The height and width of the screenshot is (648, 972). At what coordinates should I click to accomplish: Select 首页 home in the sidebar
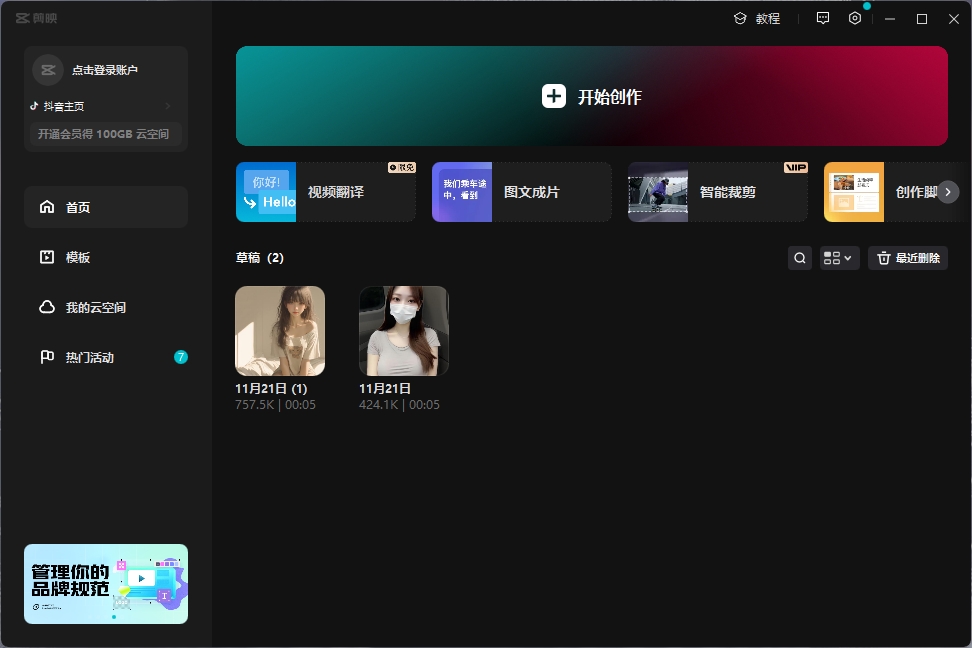105,207
